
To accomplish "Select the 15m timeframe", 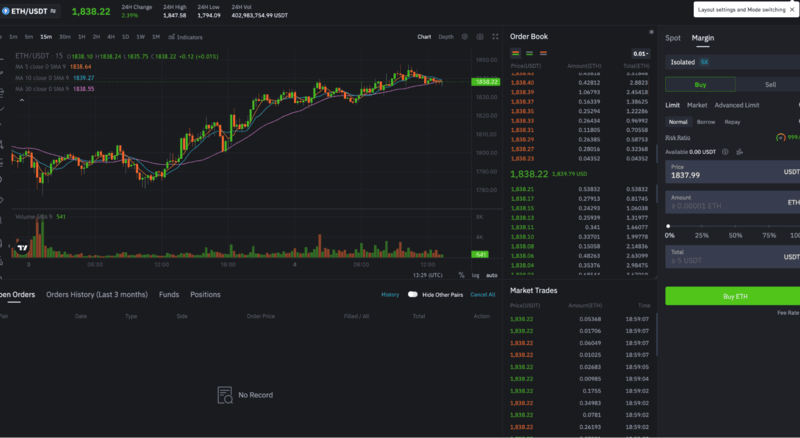I will [x=46, y=37].
